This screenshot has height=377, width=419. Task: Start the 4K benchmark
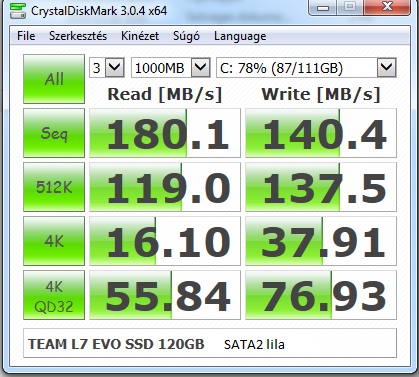(54, 241)
